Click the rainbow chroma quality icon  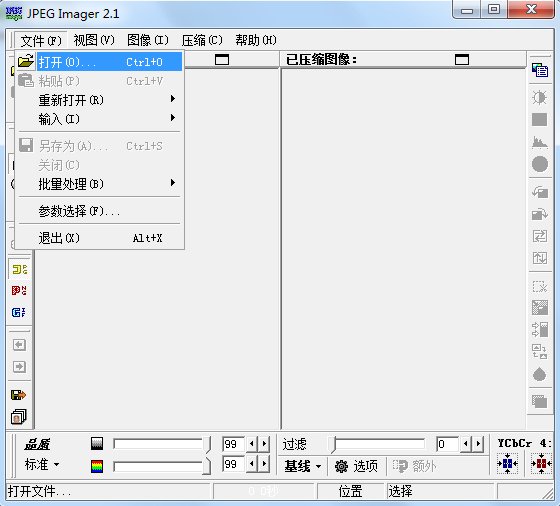pyautogui.click(x=97, y=466)
